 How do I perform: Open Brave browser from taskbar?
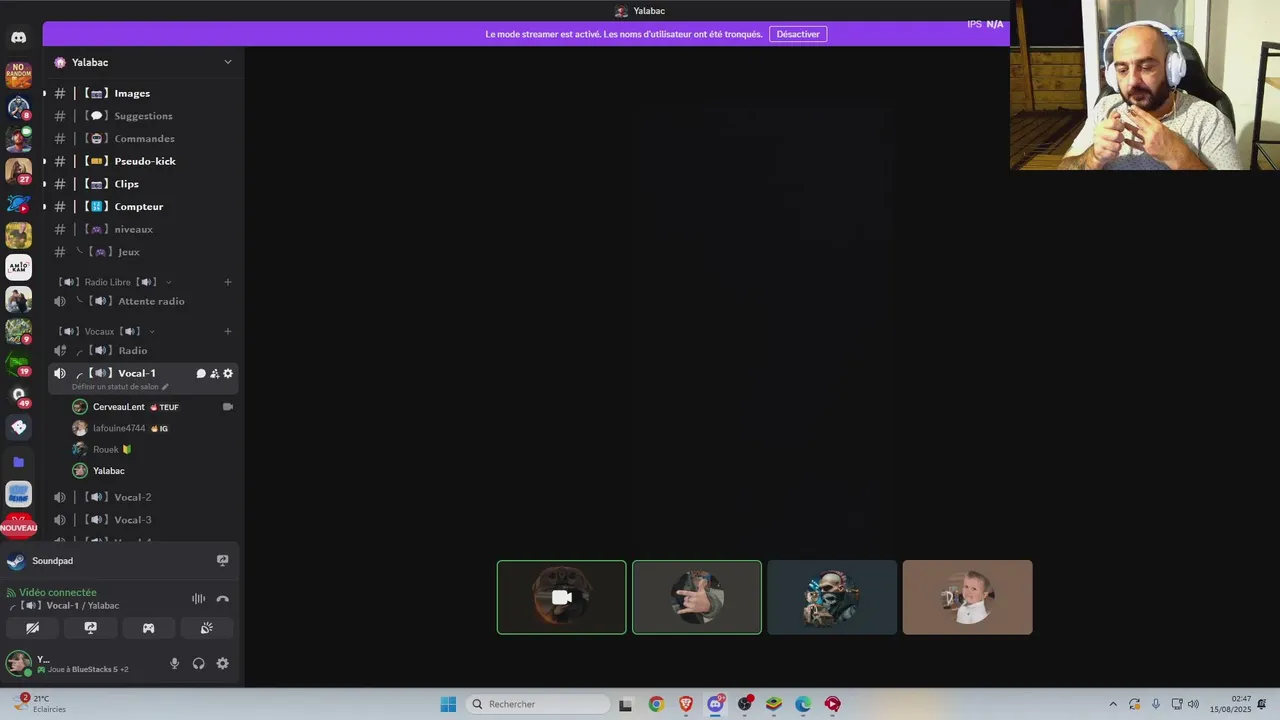point(686,704)
